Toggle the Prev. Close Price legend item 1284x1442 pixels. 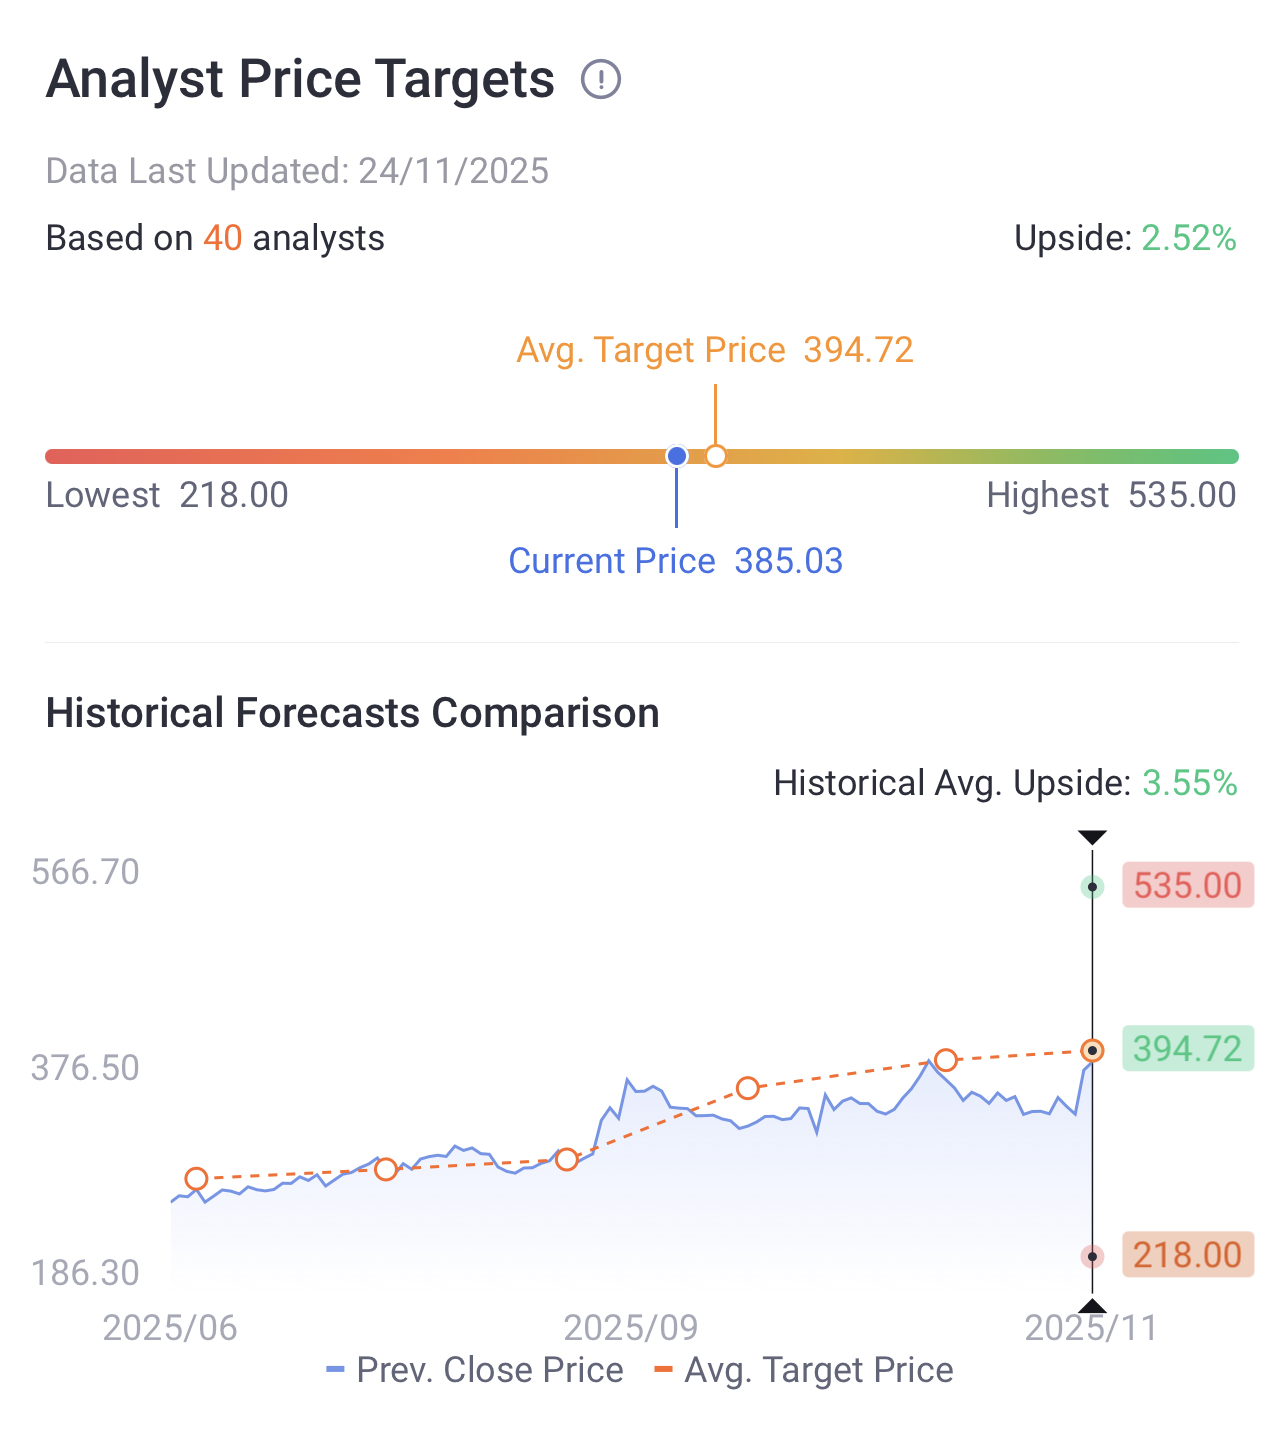coord(475,1370)
